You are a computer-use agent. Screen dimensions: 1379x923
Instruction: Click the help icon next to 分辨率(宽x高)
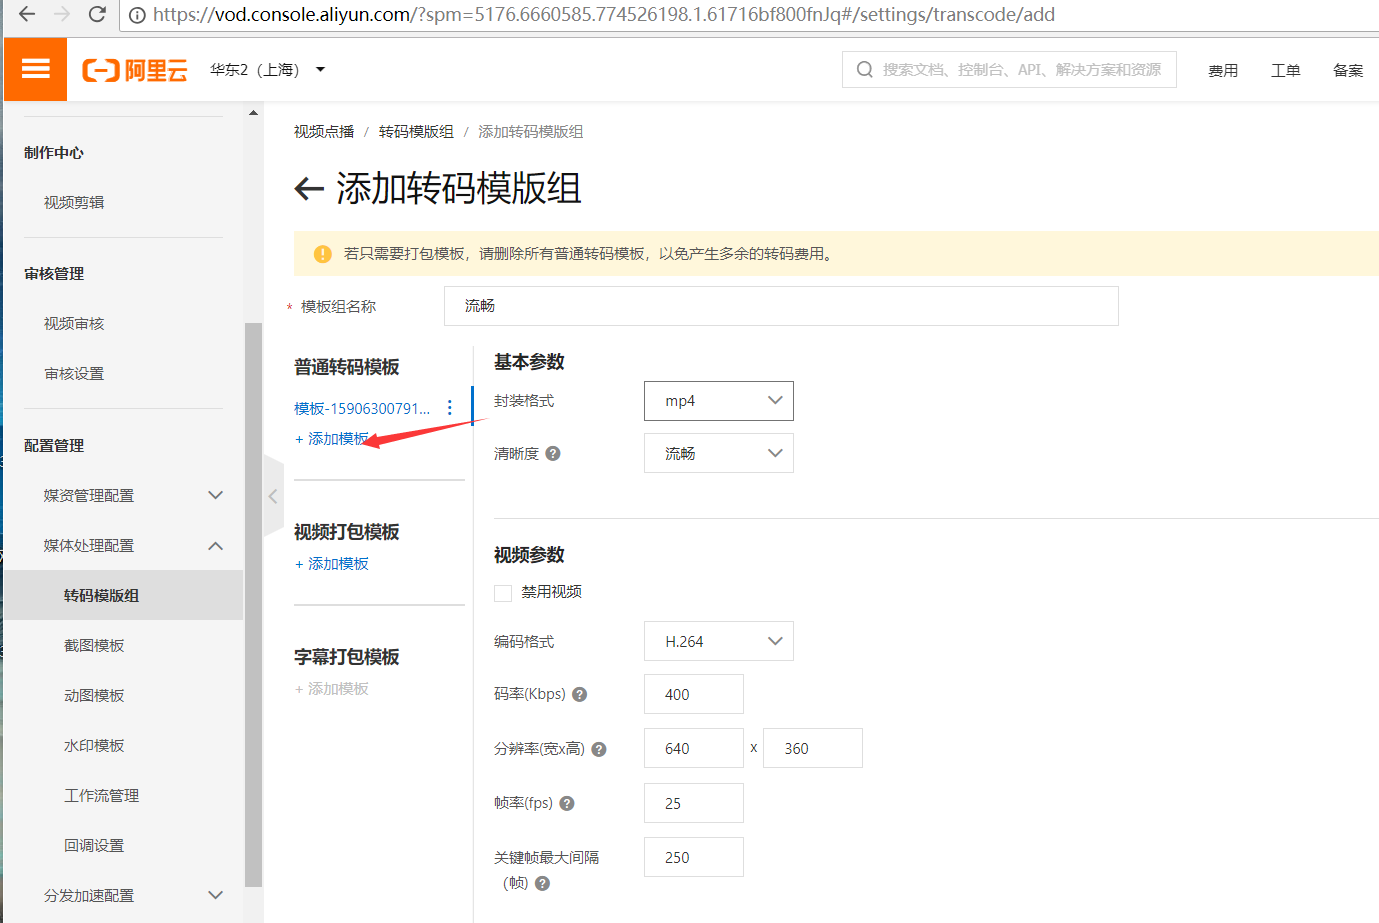[x=598, y=748]
